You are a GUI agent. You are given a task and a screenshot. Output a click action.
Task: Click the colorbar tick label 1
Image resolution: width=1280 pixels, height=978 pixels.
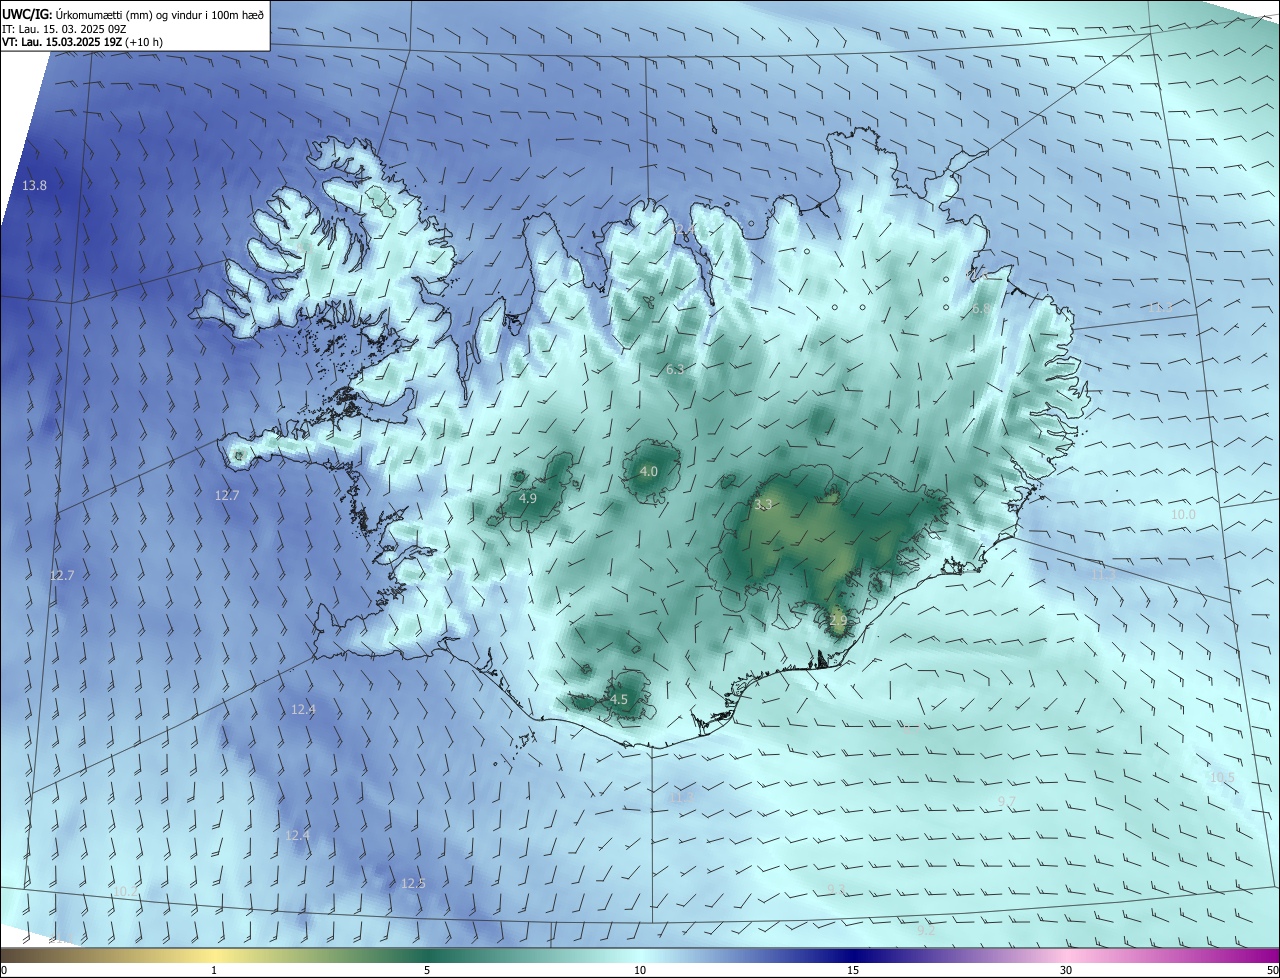pos(214,970)
